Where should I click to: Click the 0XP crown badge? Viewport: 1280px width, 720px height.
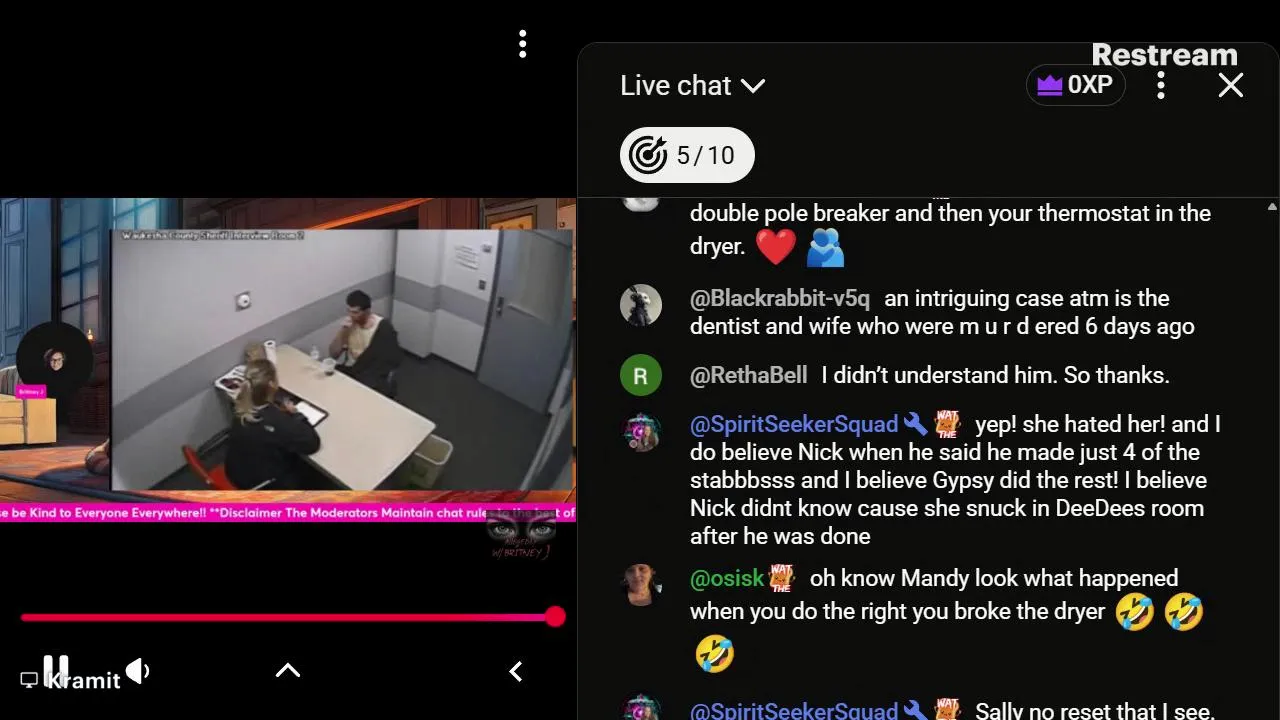coord(1075,85)
